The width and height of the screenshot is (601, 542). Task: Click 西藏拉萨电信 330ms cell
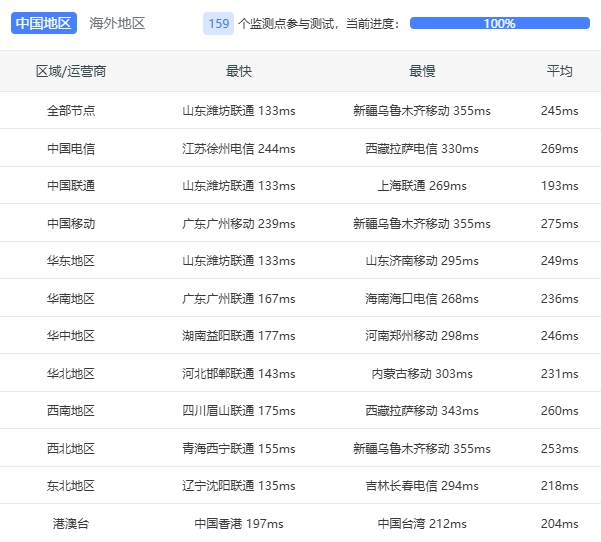(x=422, y=148)
